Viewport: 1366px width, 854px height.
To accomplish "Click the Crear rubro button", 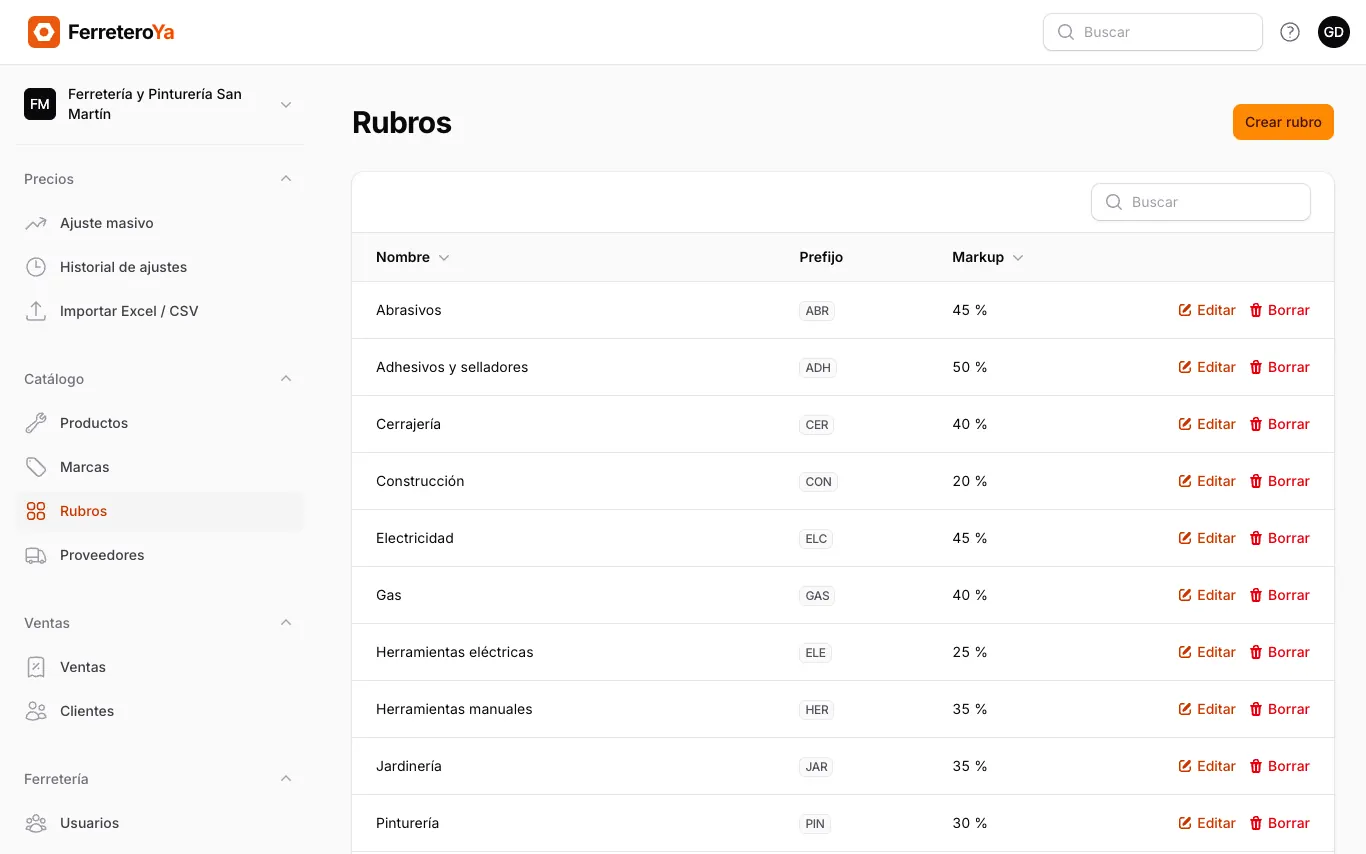I will pos(1283,122).
